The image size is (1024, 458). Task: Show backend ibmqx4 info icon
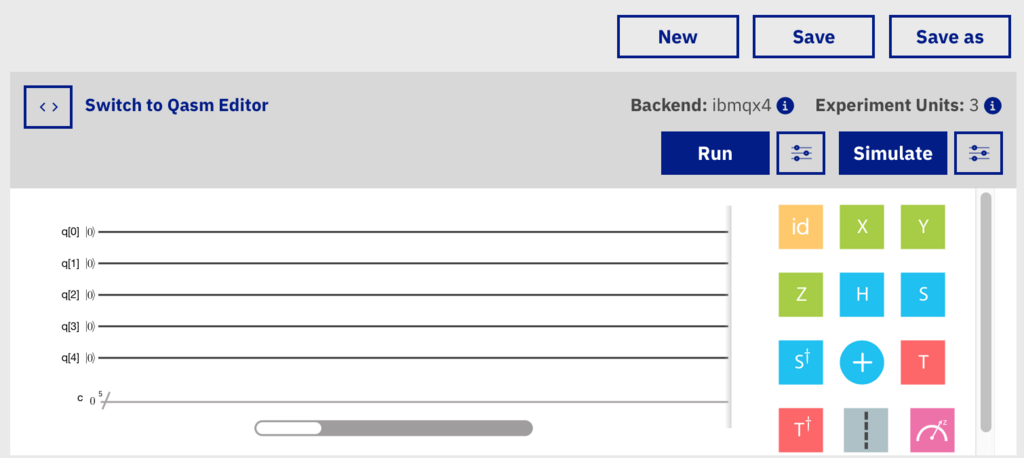786,105
